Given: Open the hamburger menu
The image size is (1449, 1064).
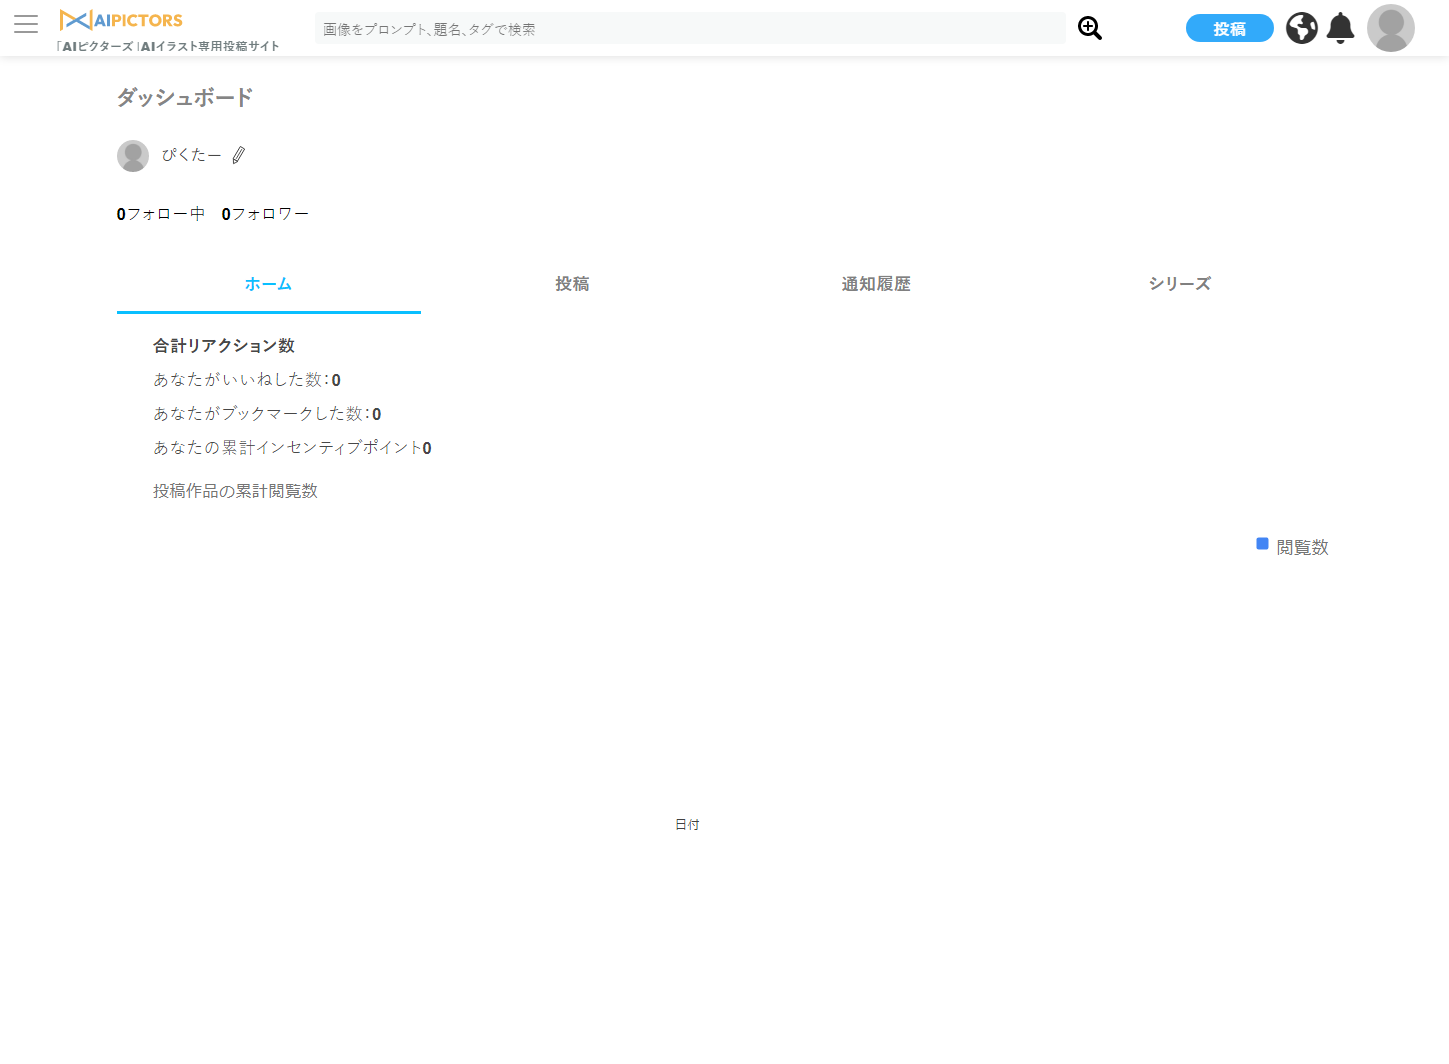Looking at the screenshot, I should click(x=26, y=24).
